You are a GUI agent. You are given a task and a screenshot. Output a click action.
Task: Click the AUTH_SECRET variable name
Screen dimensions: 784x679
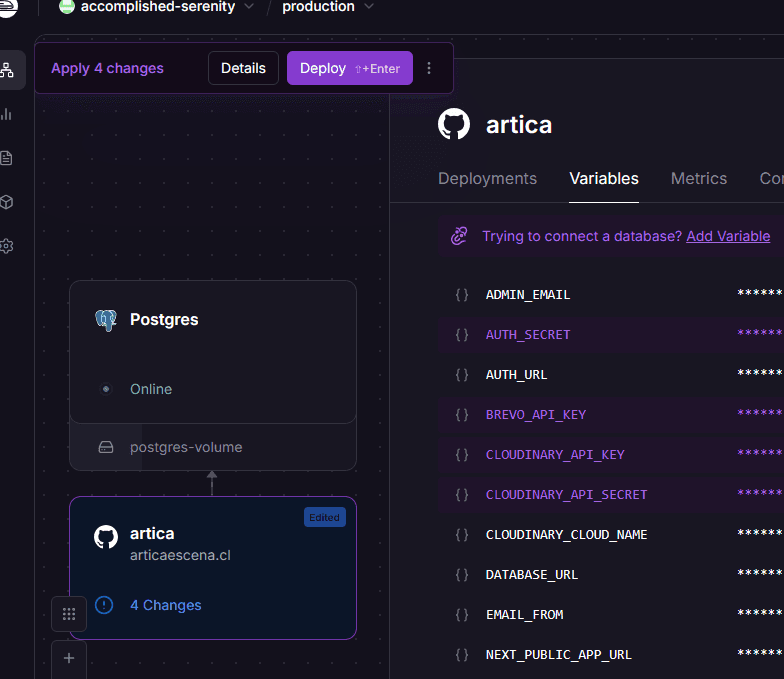pos(528,334)
